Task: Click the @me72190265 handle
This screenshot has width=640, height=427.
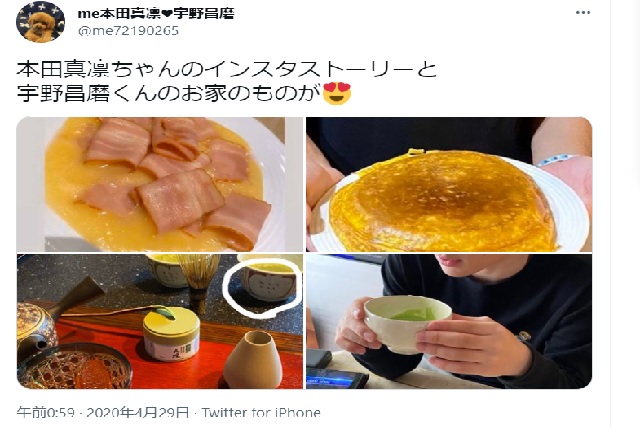Action: click(x=128, y=31)
